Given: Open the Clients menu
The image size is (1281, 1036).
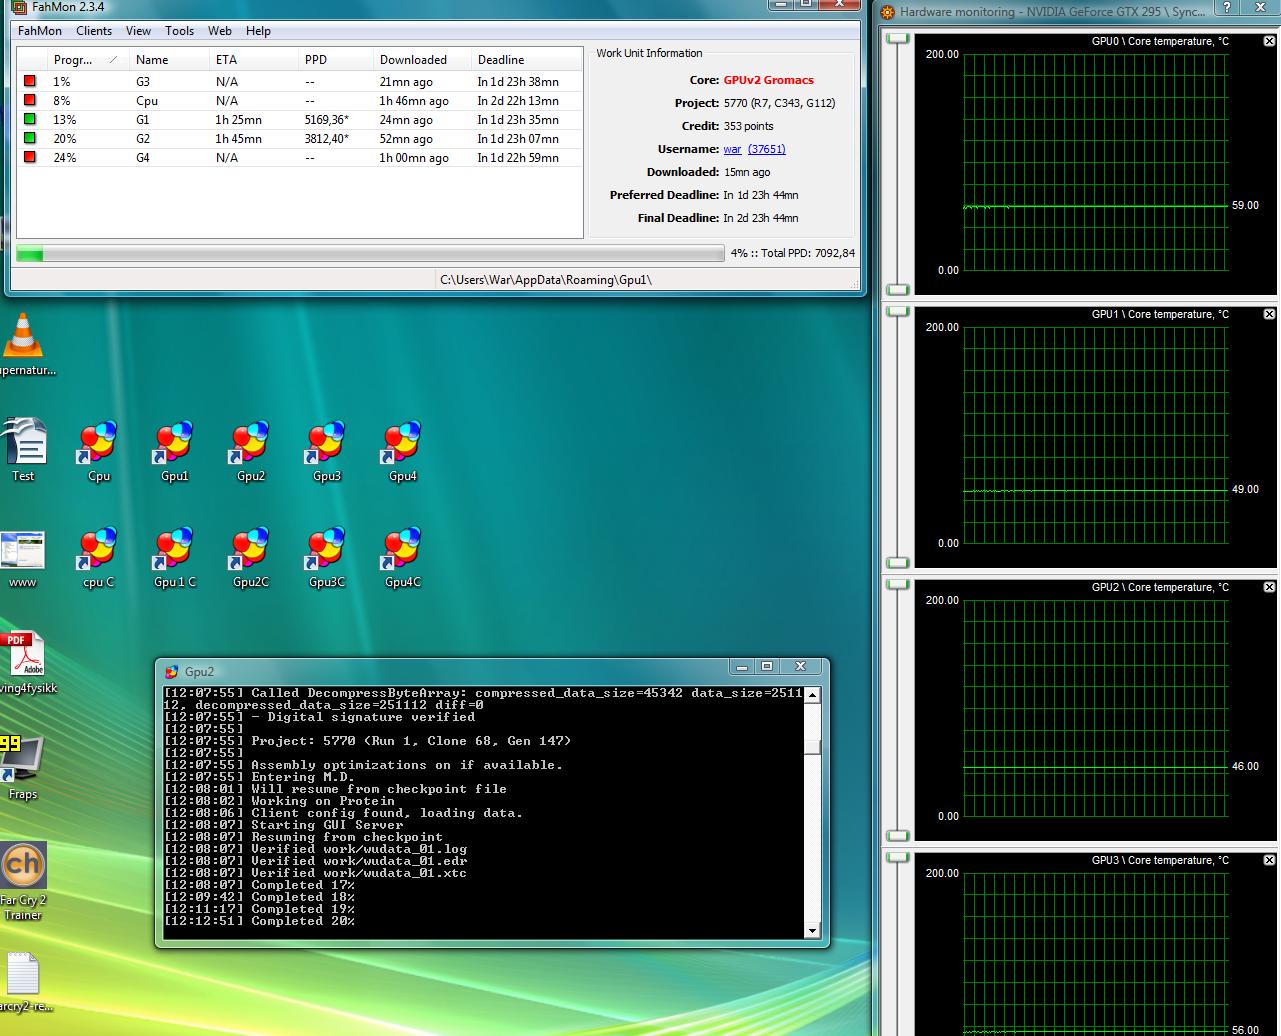Looking at the screenshot, I should (94, 31).
